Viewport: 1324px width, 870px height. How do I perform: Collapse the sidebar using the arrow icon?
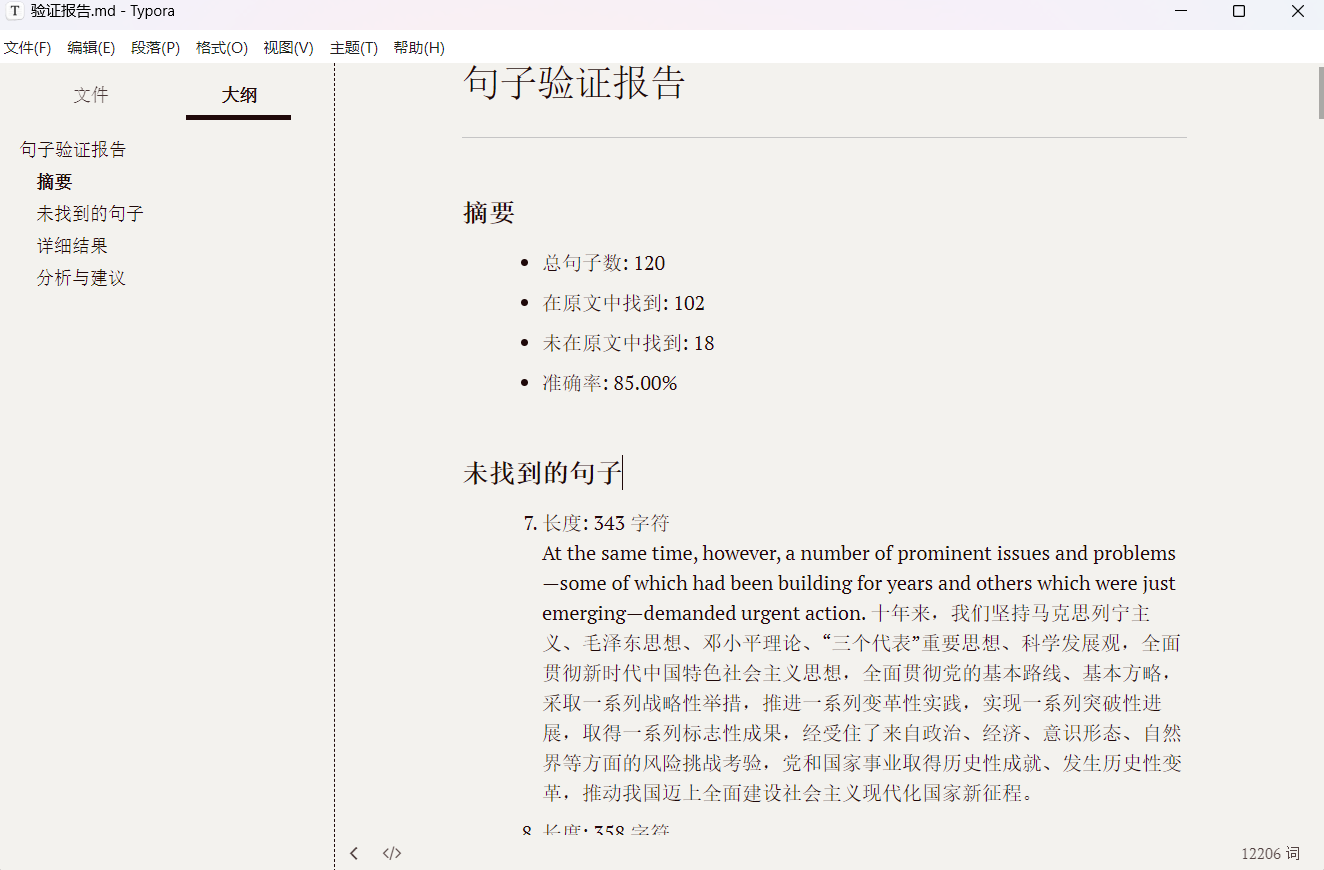click(354, 852)
